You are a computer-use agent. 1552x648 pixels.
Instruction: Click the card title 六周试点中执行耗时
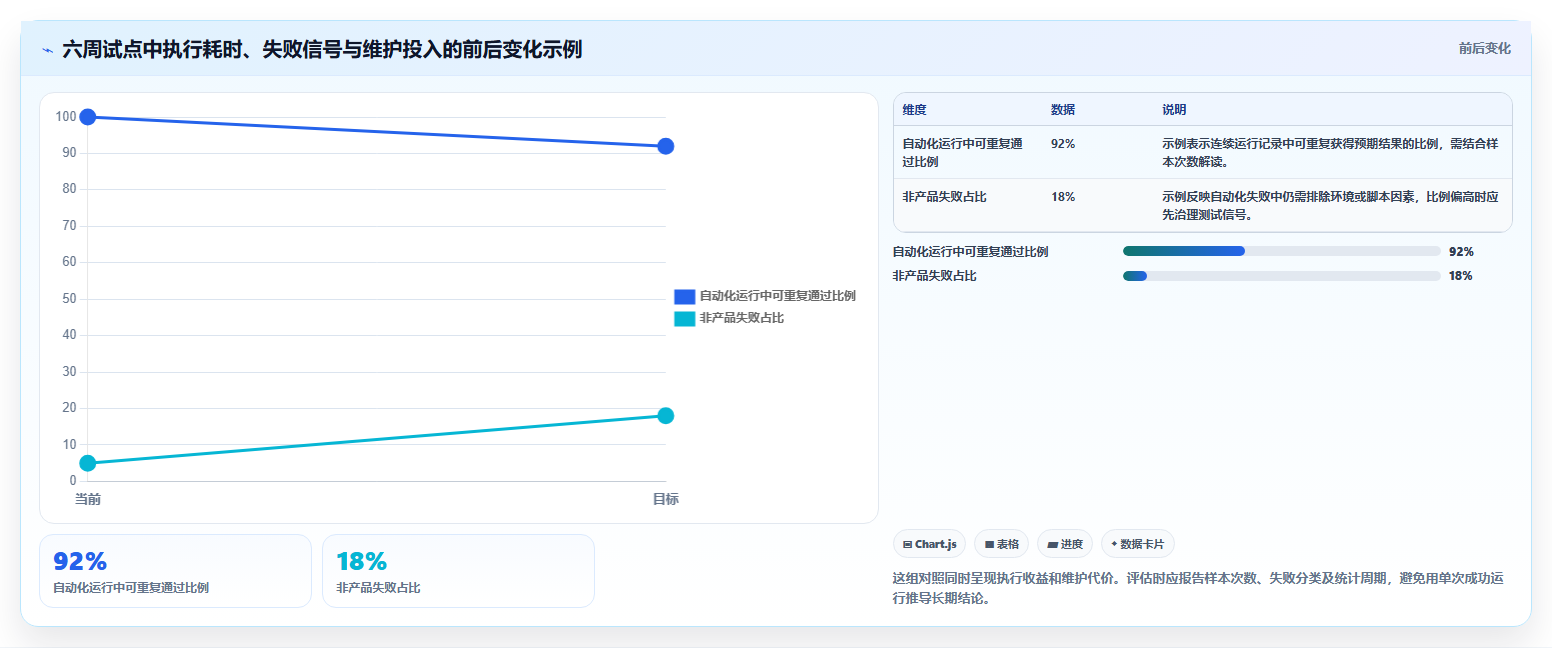click(322, 49)
